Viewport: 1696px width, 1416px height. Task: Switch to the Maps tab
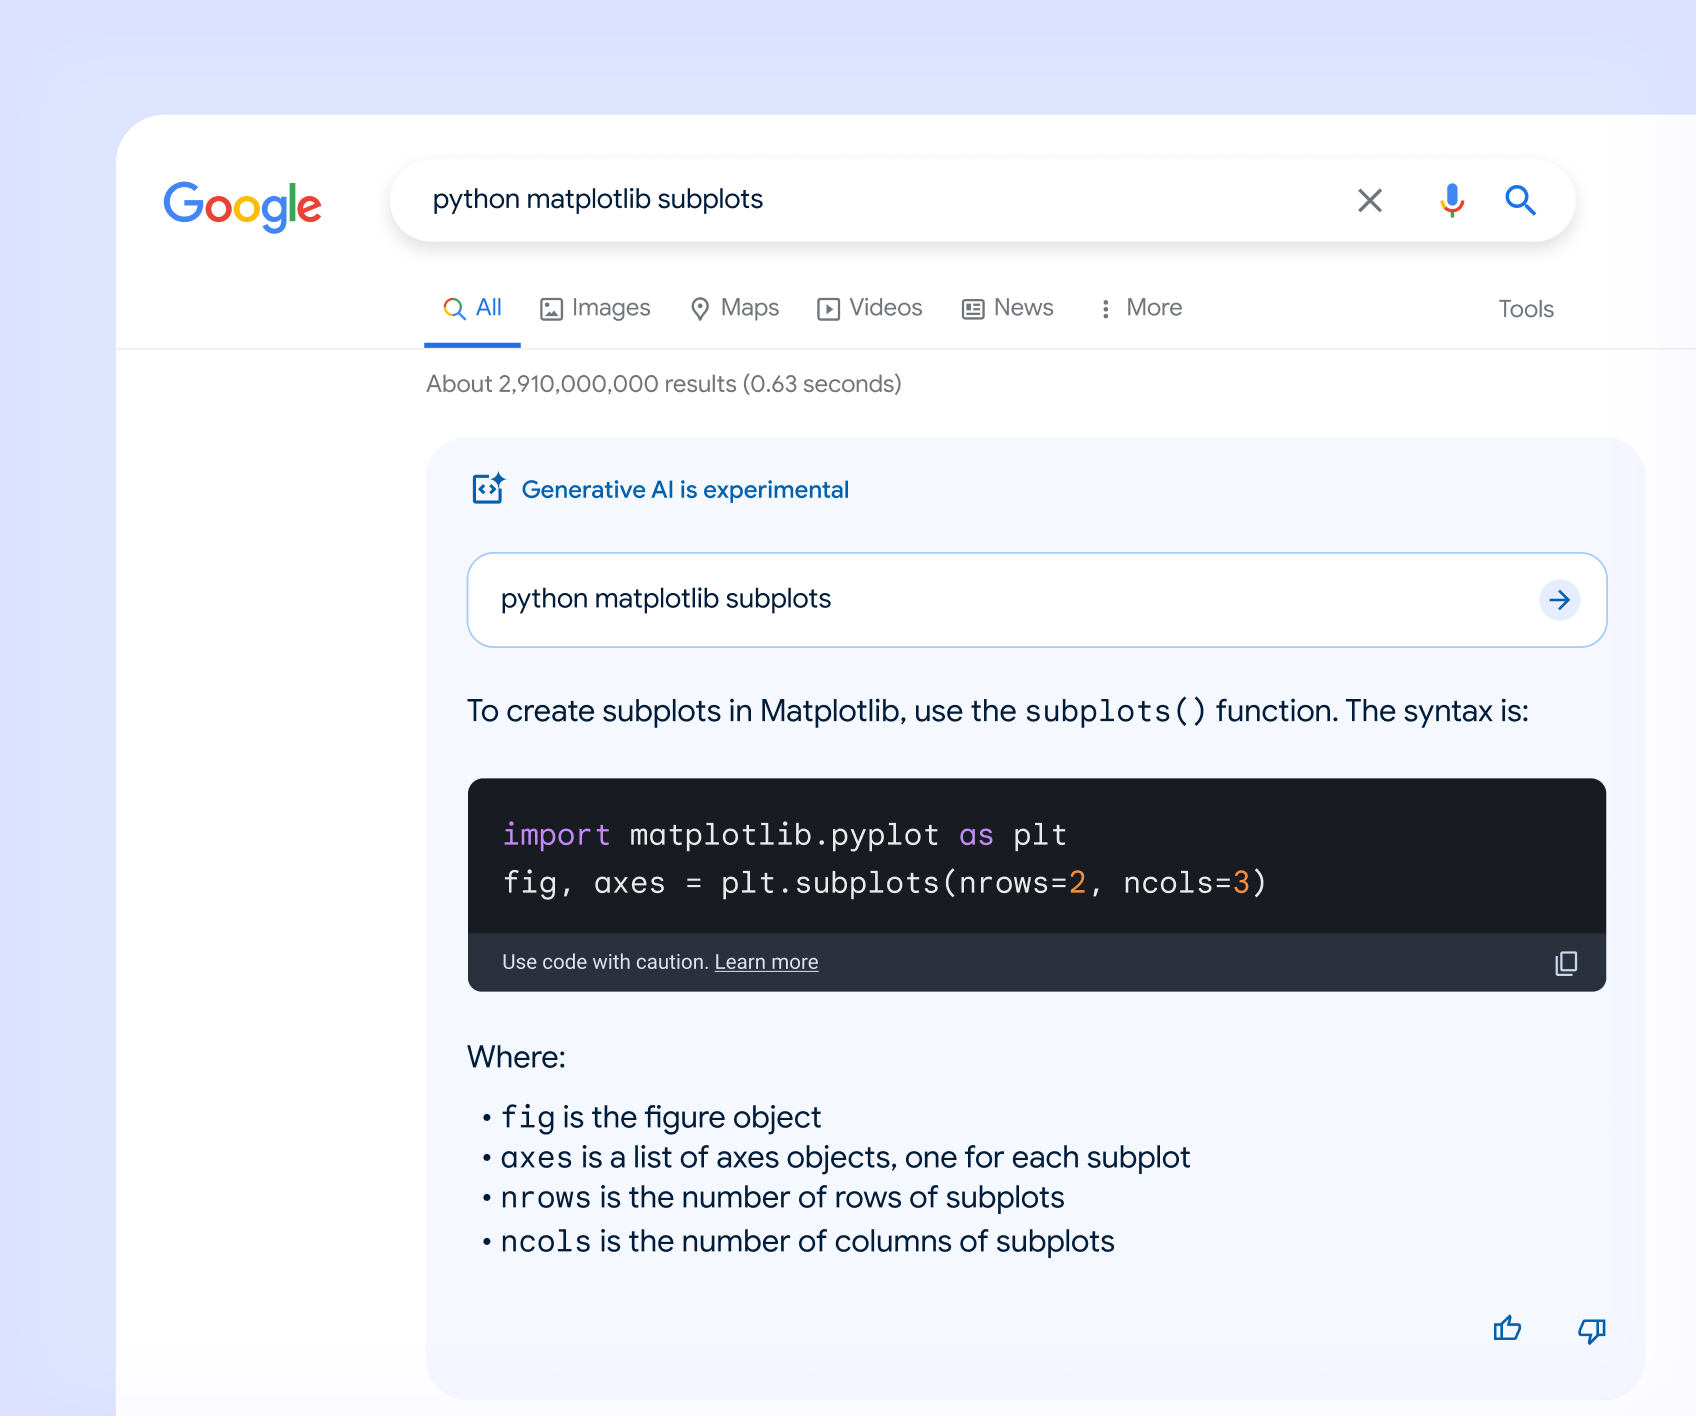pos(735,308)
